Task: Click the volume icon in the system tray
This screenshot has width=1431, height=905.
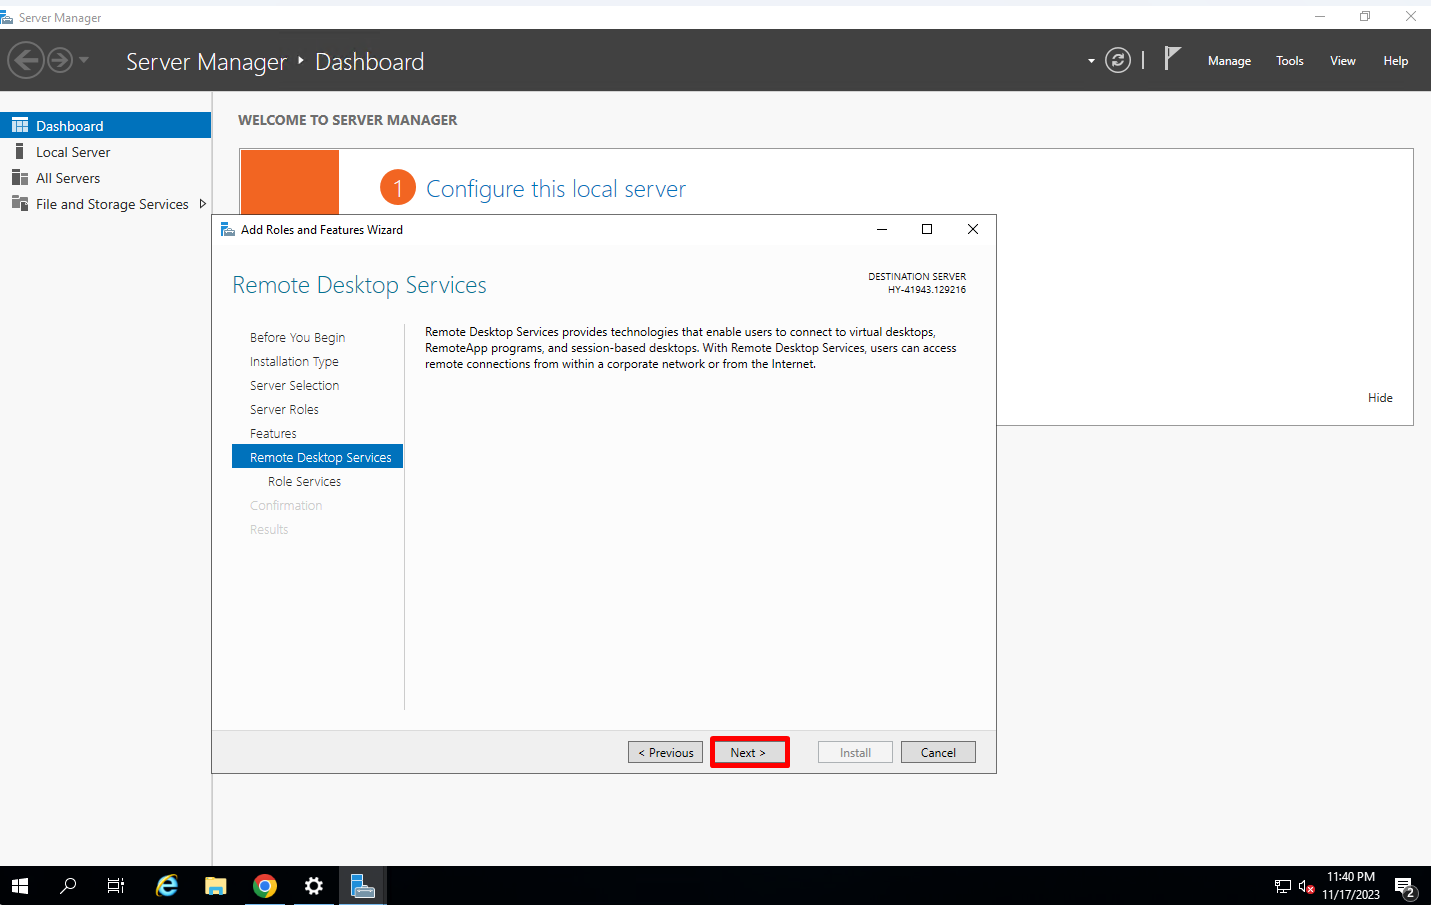Action: coord(1305,885)
